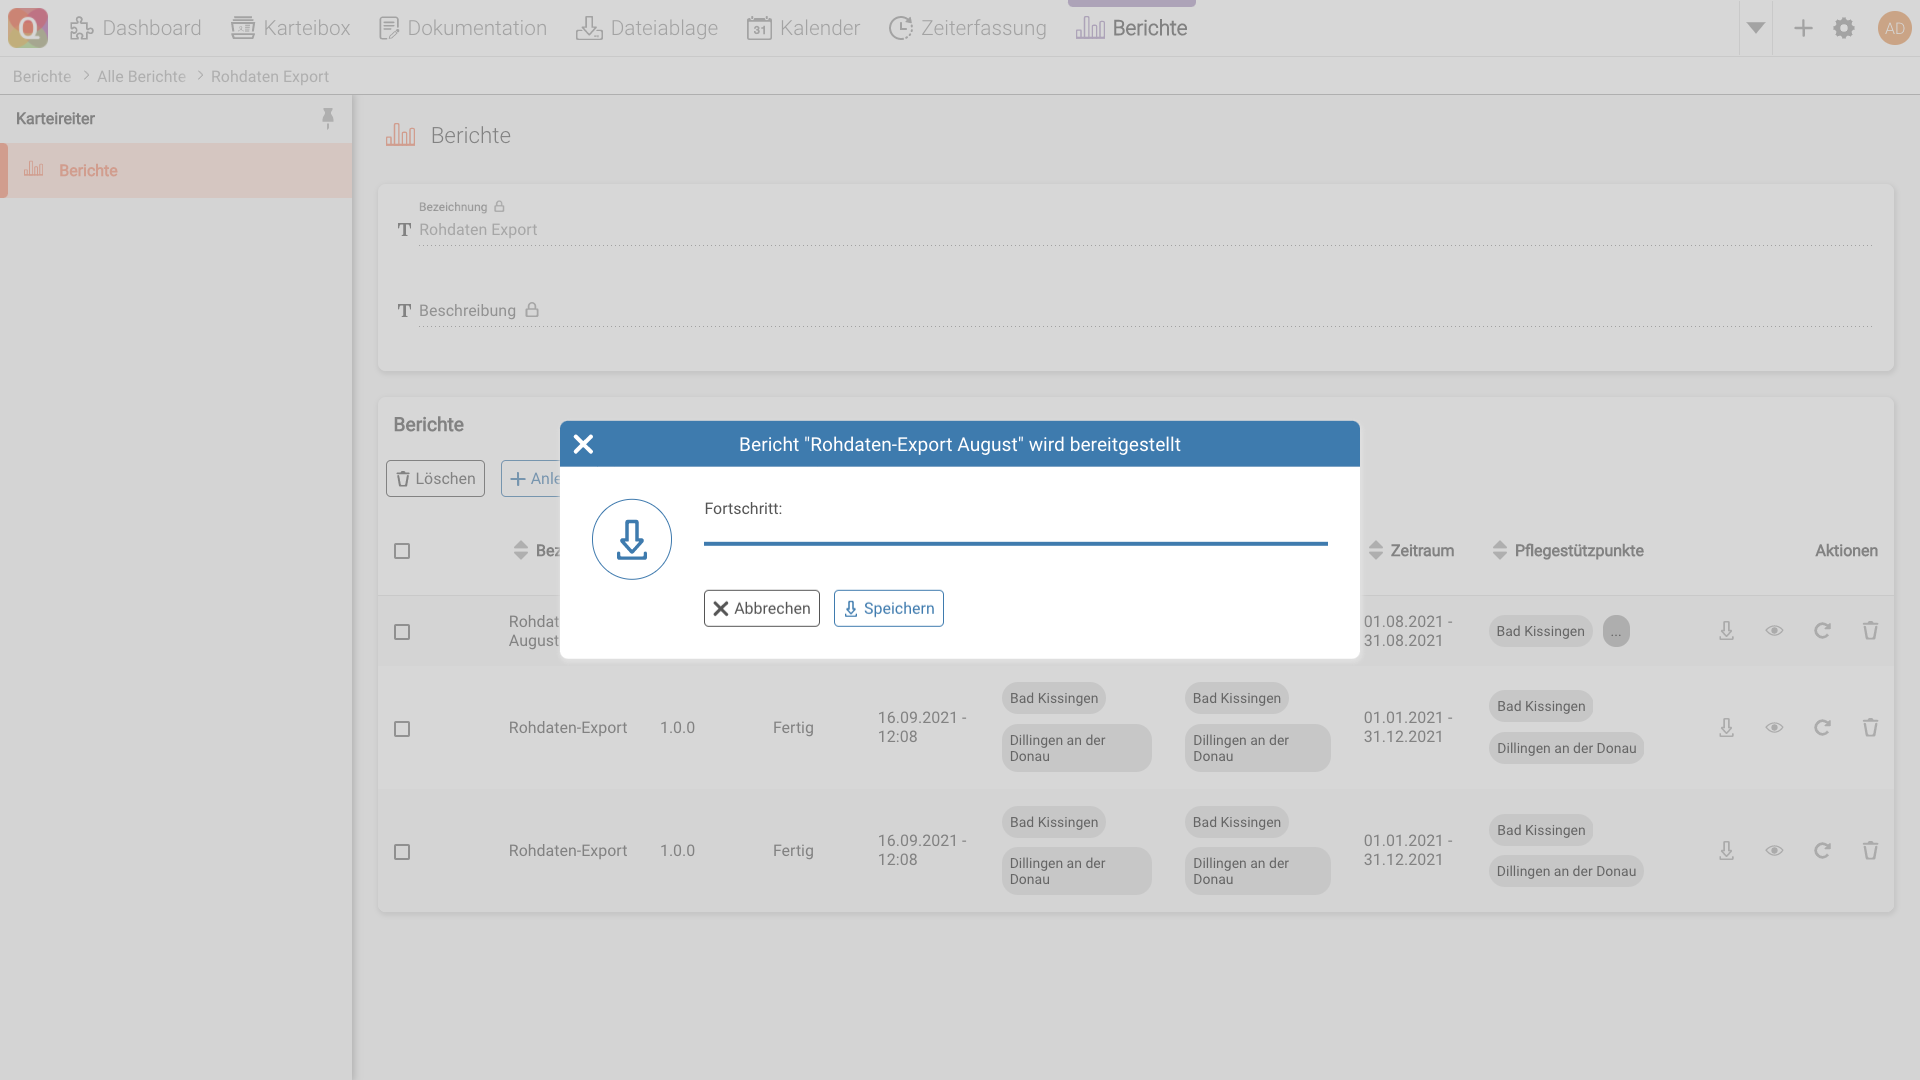Open settings gear in top bar
The width and height of the screenshot is (1920, 1080).
click(x=1844, y=28)
